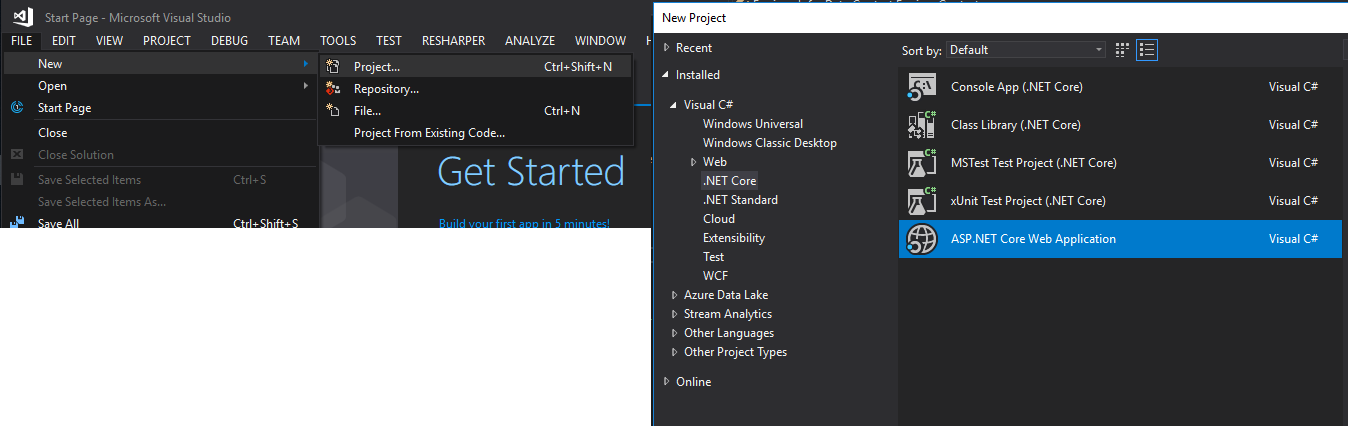Choose Close in the File menu
This screenshot has height=426, width=1348.
[160, 133]
